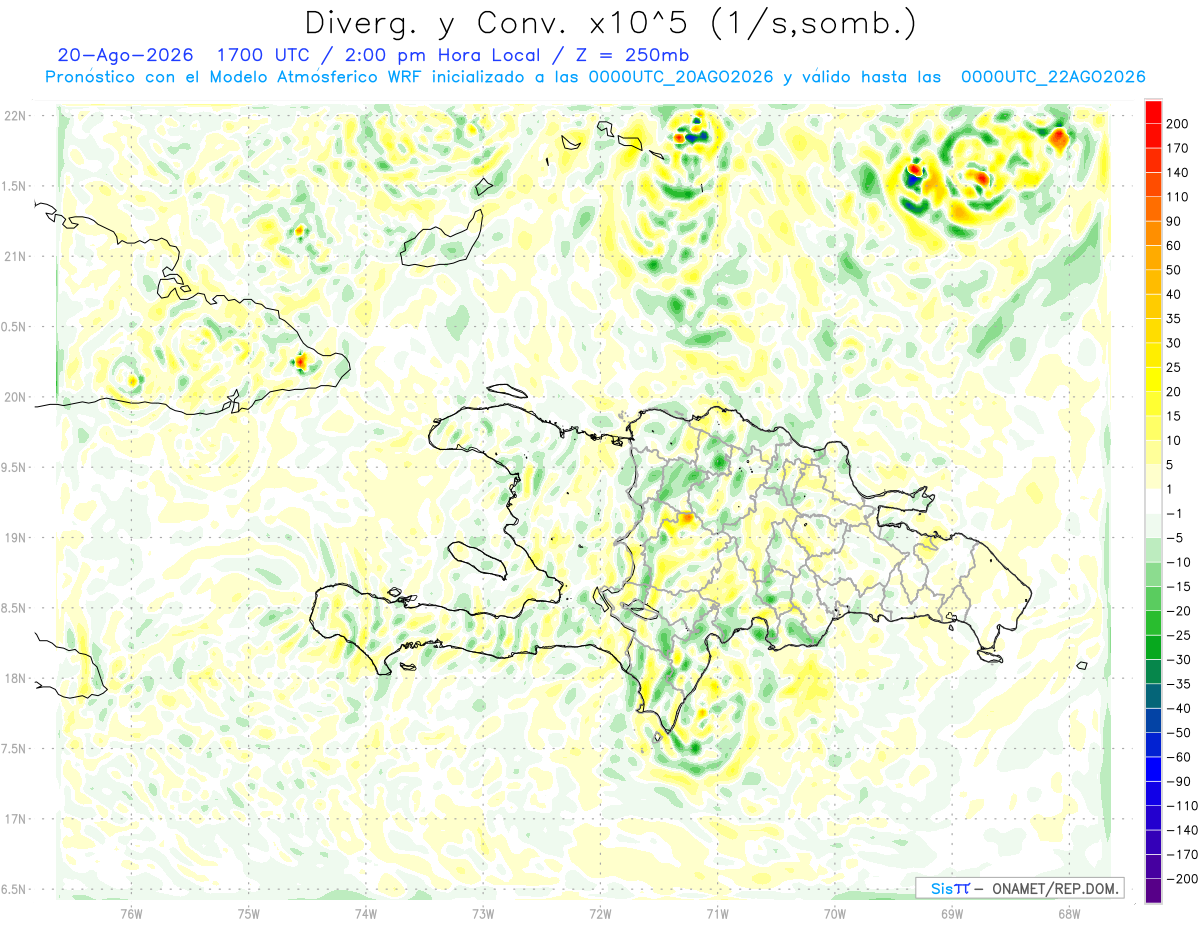Image resolution: width=1200 pixels, height=927 pixels.
Task: Click the '74W' longitude label
Action: click(366, 914)
